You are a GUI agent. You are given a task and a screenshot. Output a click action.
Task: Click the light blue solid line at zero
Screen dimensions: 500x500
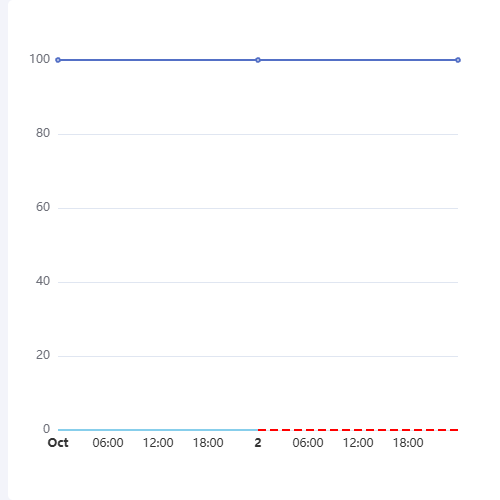tap(158, 430)
